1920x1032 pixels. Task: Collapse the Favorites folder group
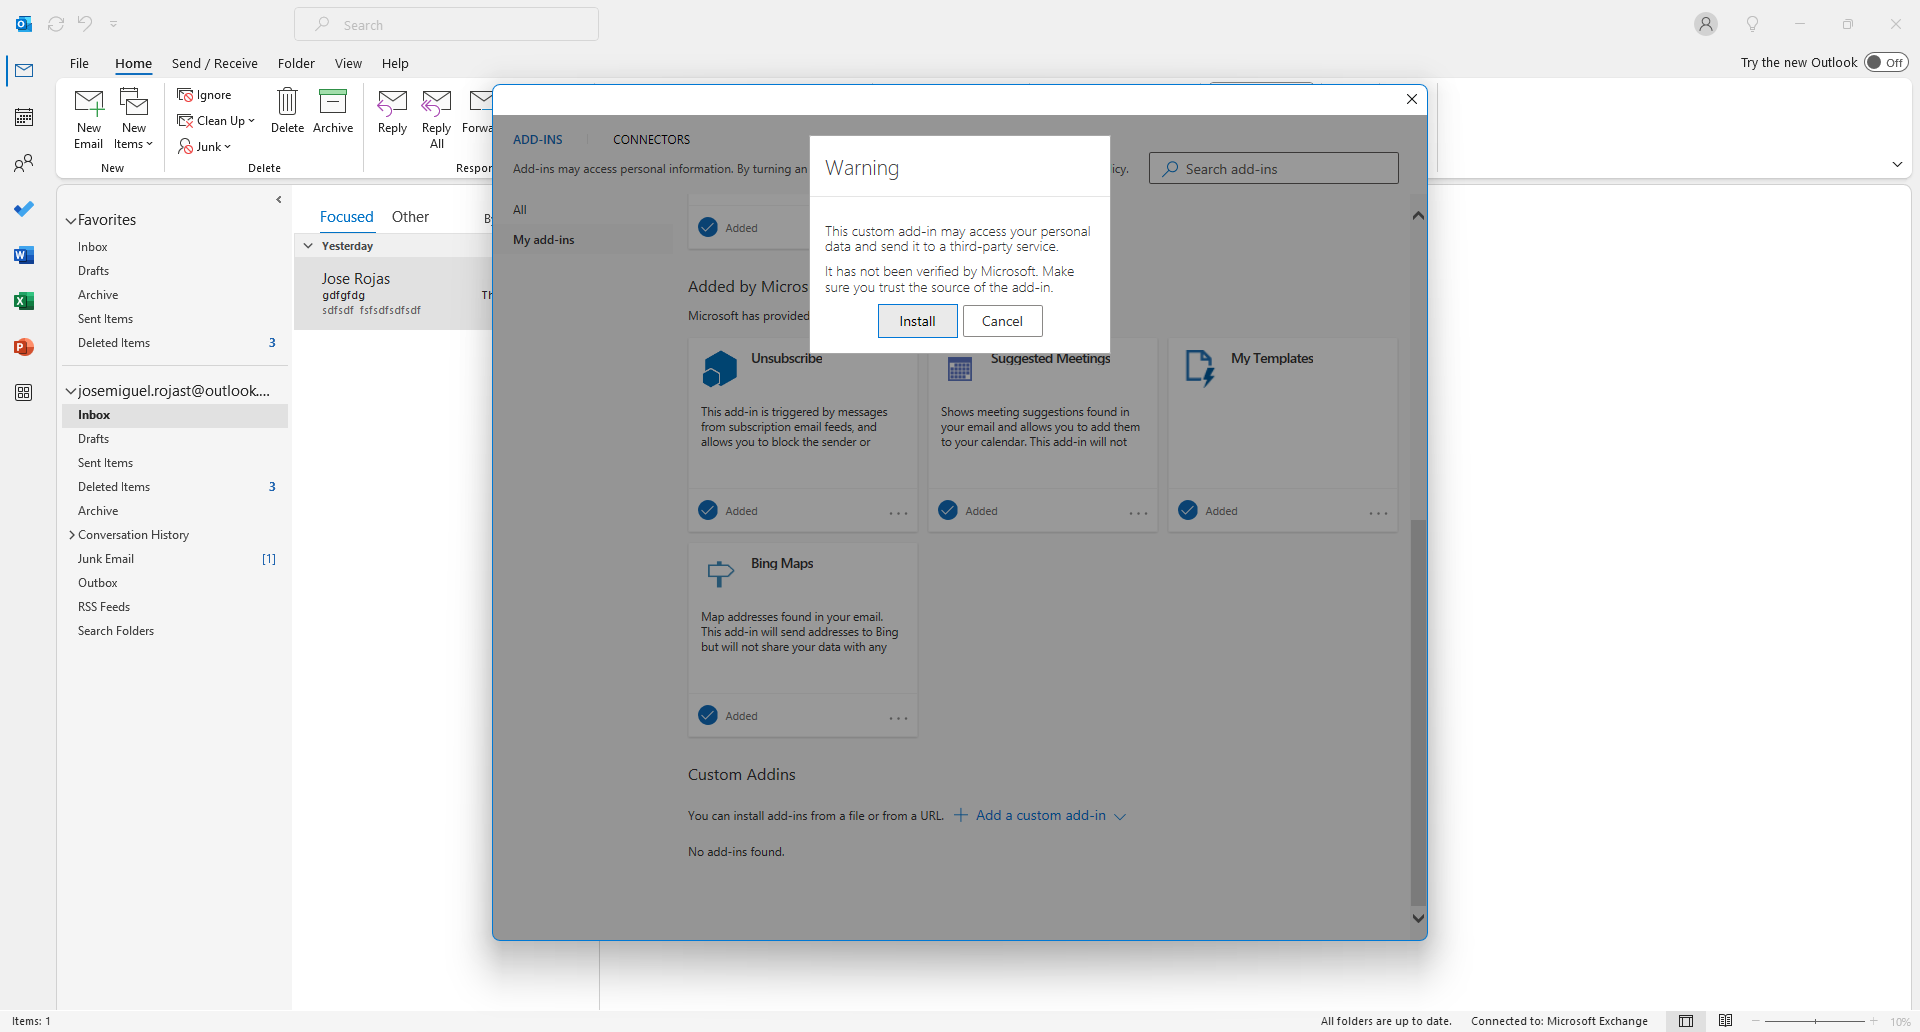pos(71,220)
